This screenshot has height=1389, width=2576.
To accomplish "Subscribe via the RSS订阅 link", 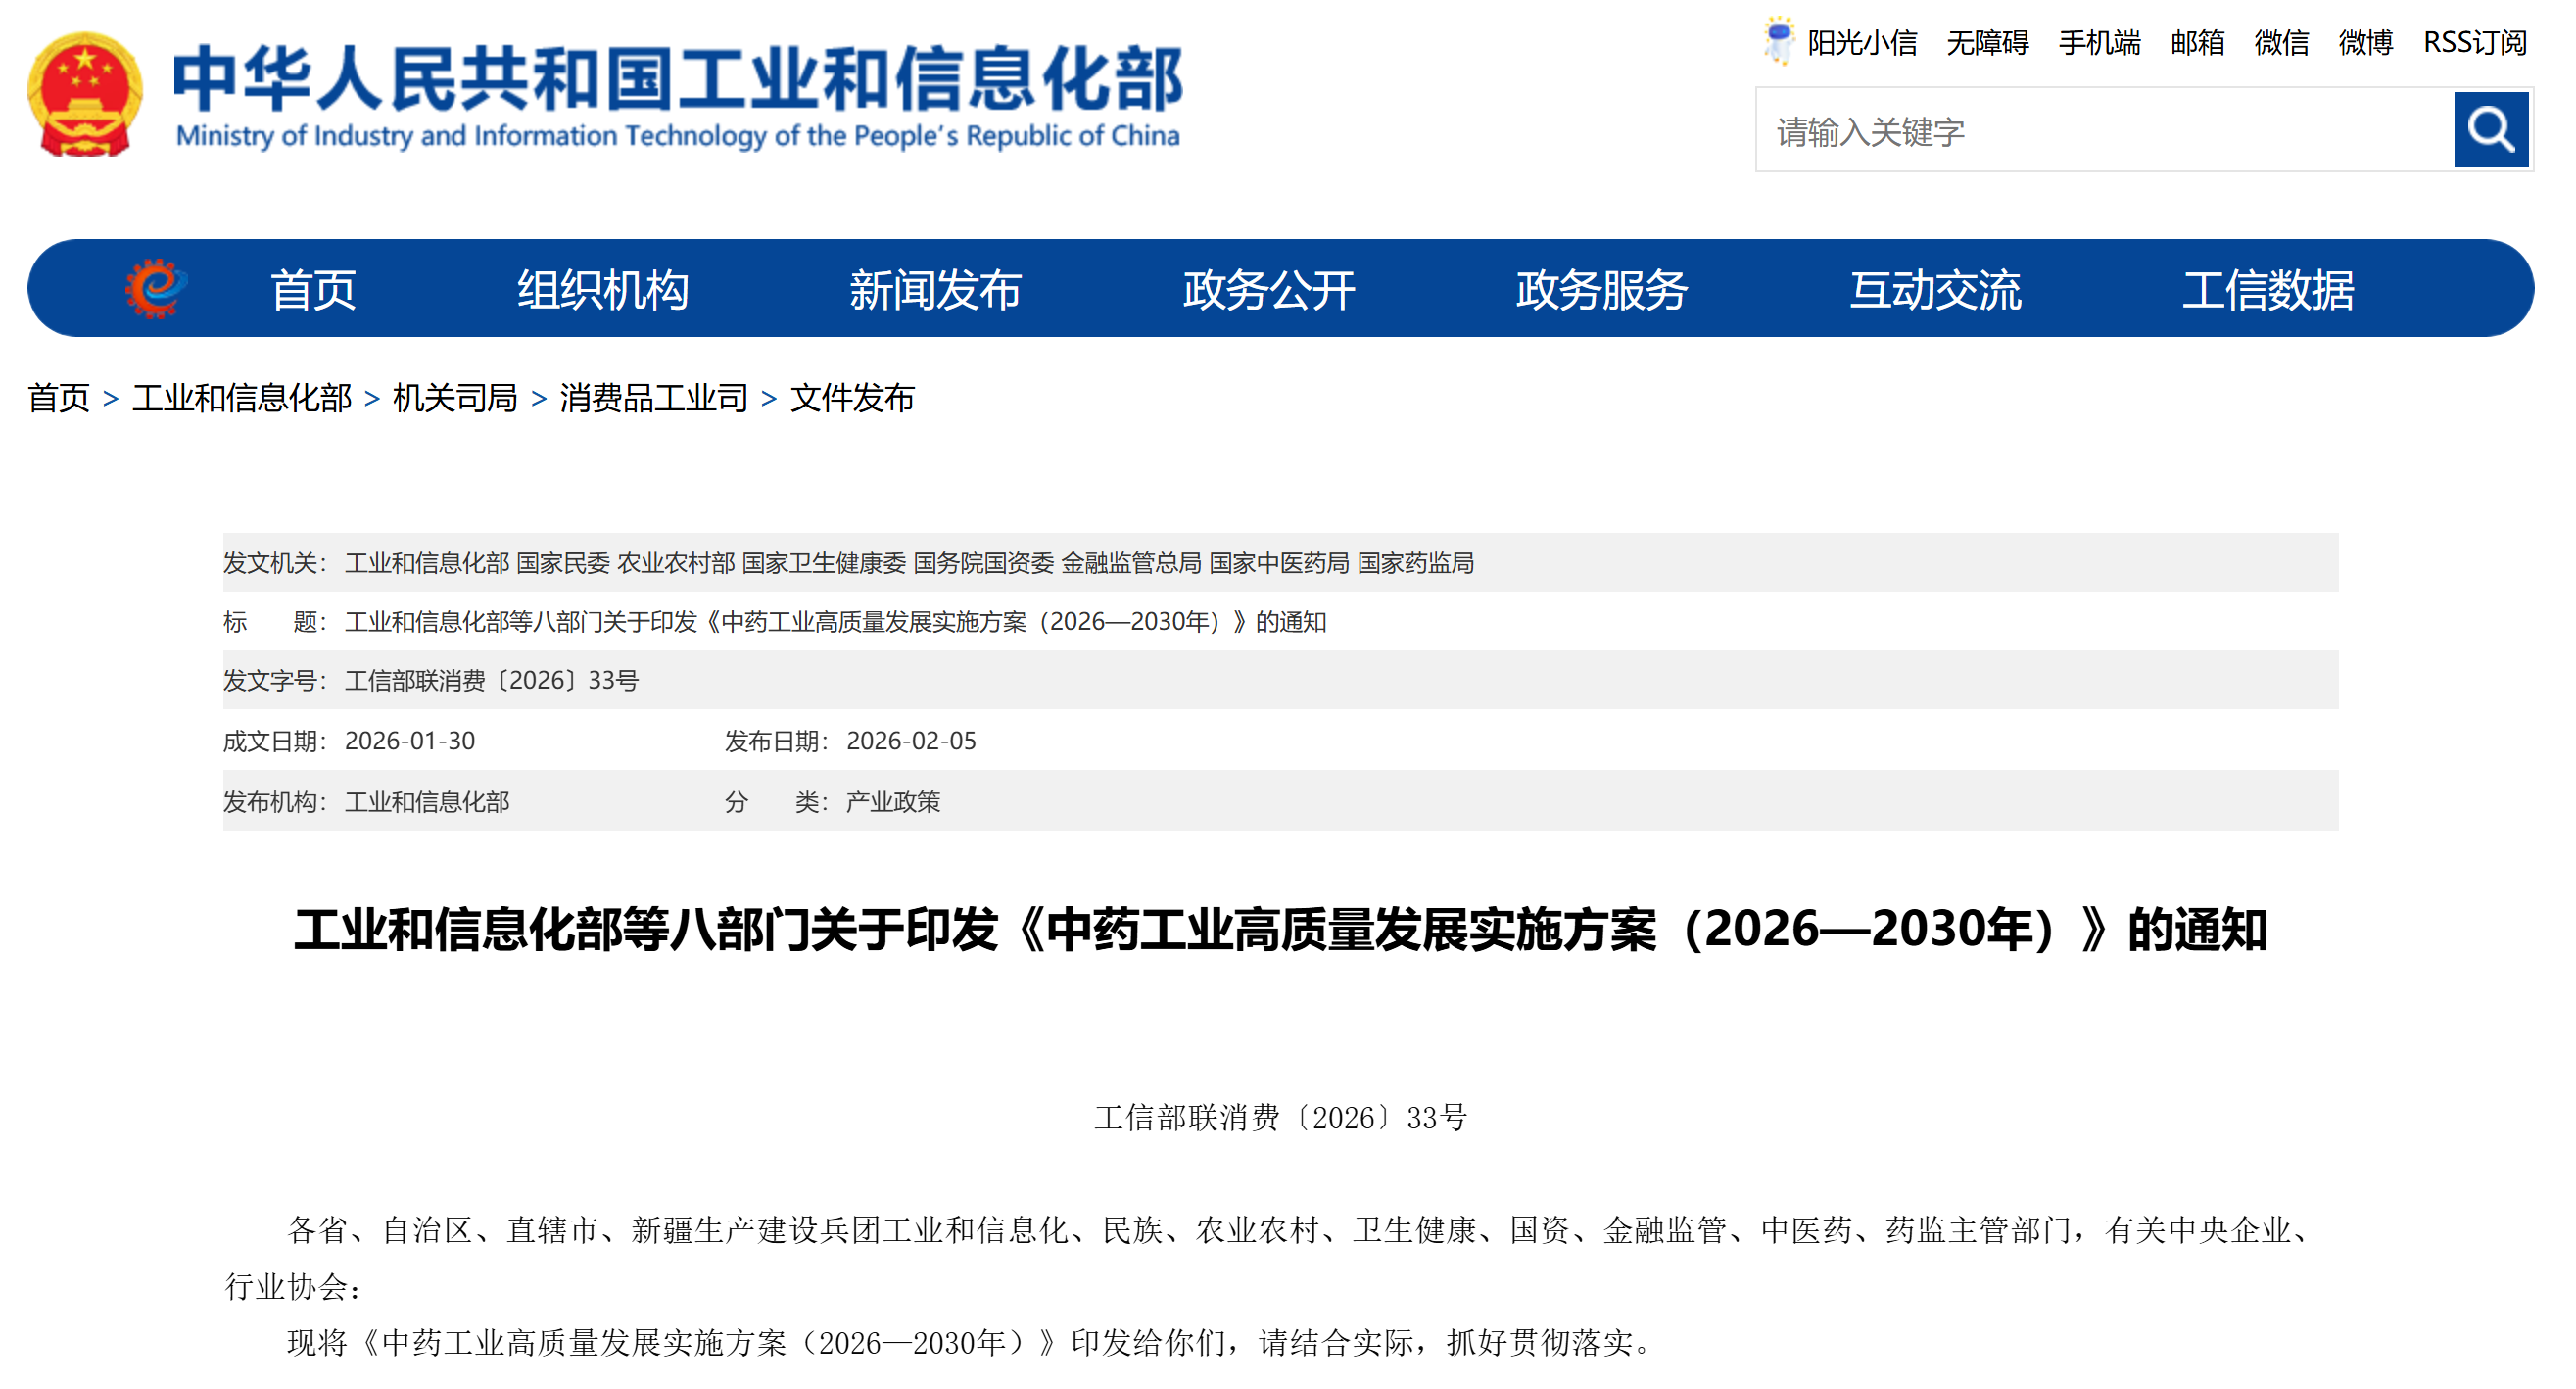I will (2474, 43).
